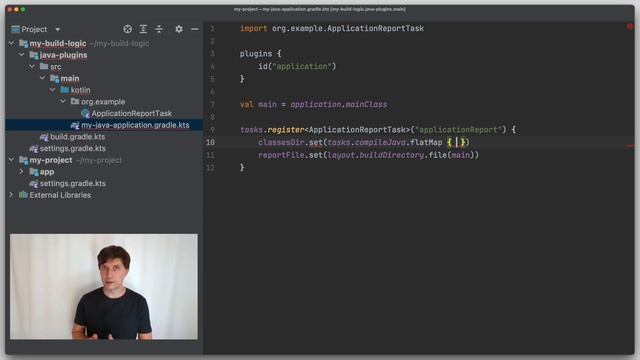Click the error indicator at editor top right
This screenshot has width=640, height=360.
coord(630,27)
